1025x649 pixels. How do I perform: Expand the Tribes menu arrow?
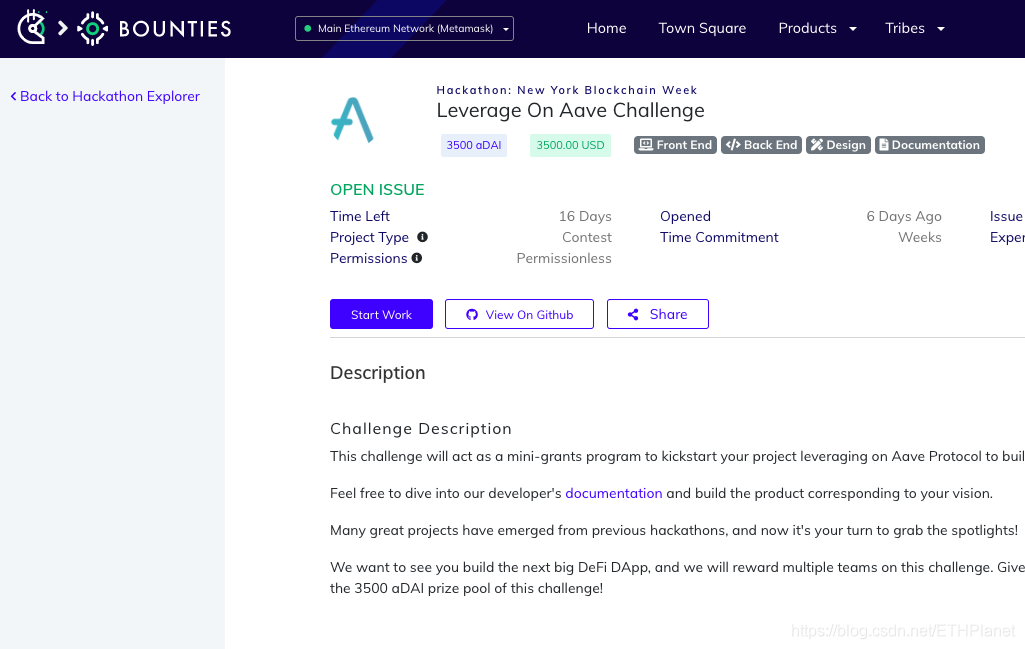pos(941,29)
